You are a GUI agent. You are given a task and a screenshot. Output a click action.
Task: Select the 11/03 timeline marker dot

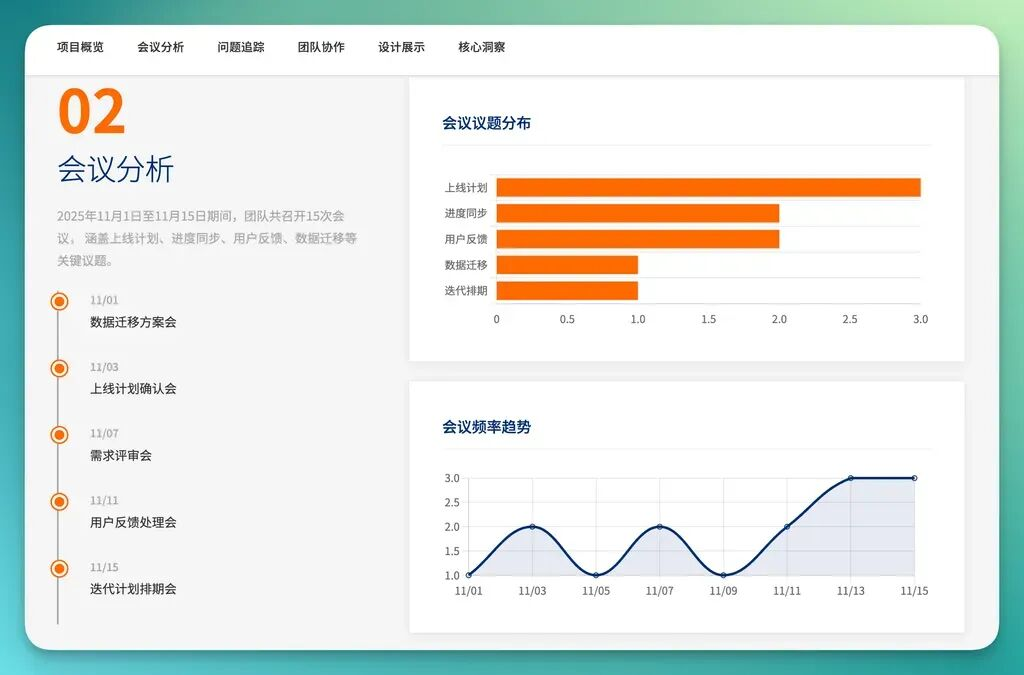point(59,368)
